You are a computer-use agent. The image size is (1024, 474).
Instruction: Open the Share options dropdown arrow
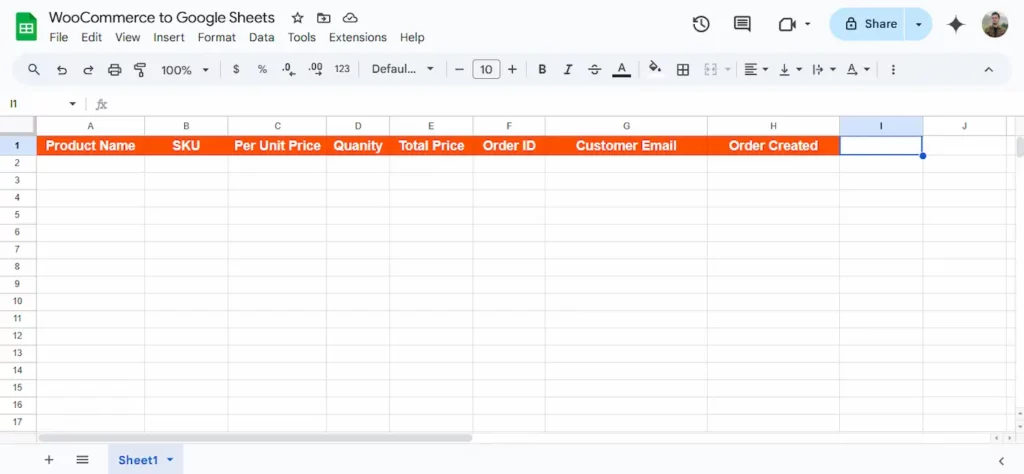(x=918, y=24)
